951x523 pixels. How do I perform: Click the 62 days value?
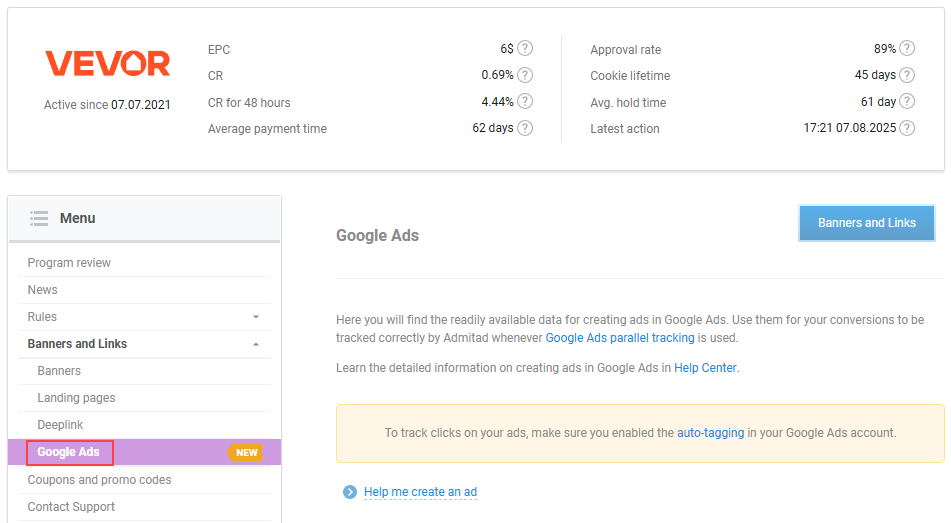point(492,128)
